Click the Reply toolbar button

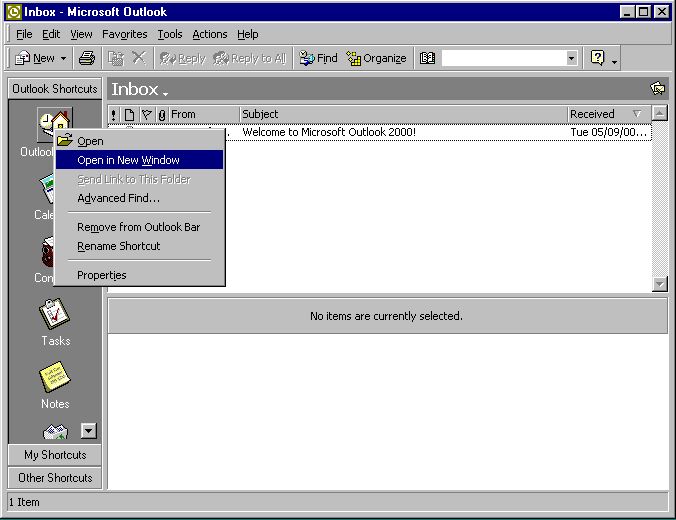click(182, 58)
